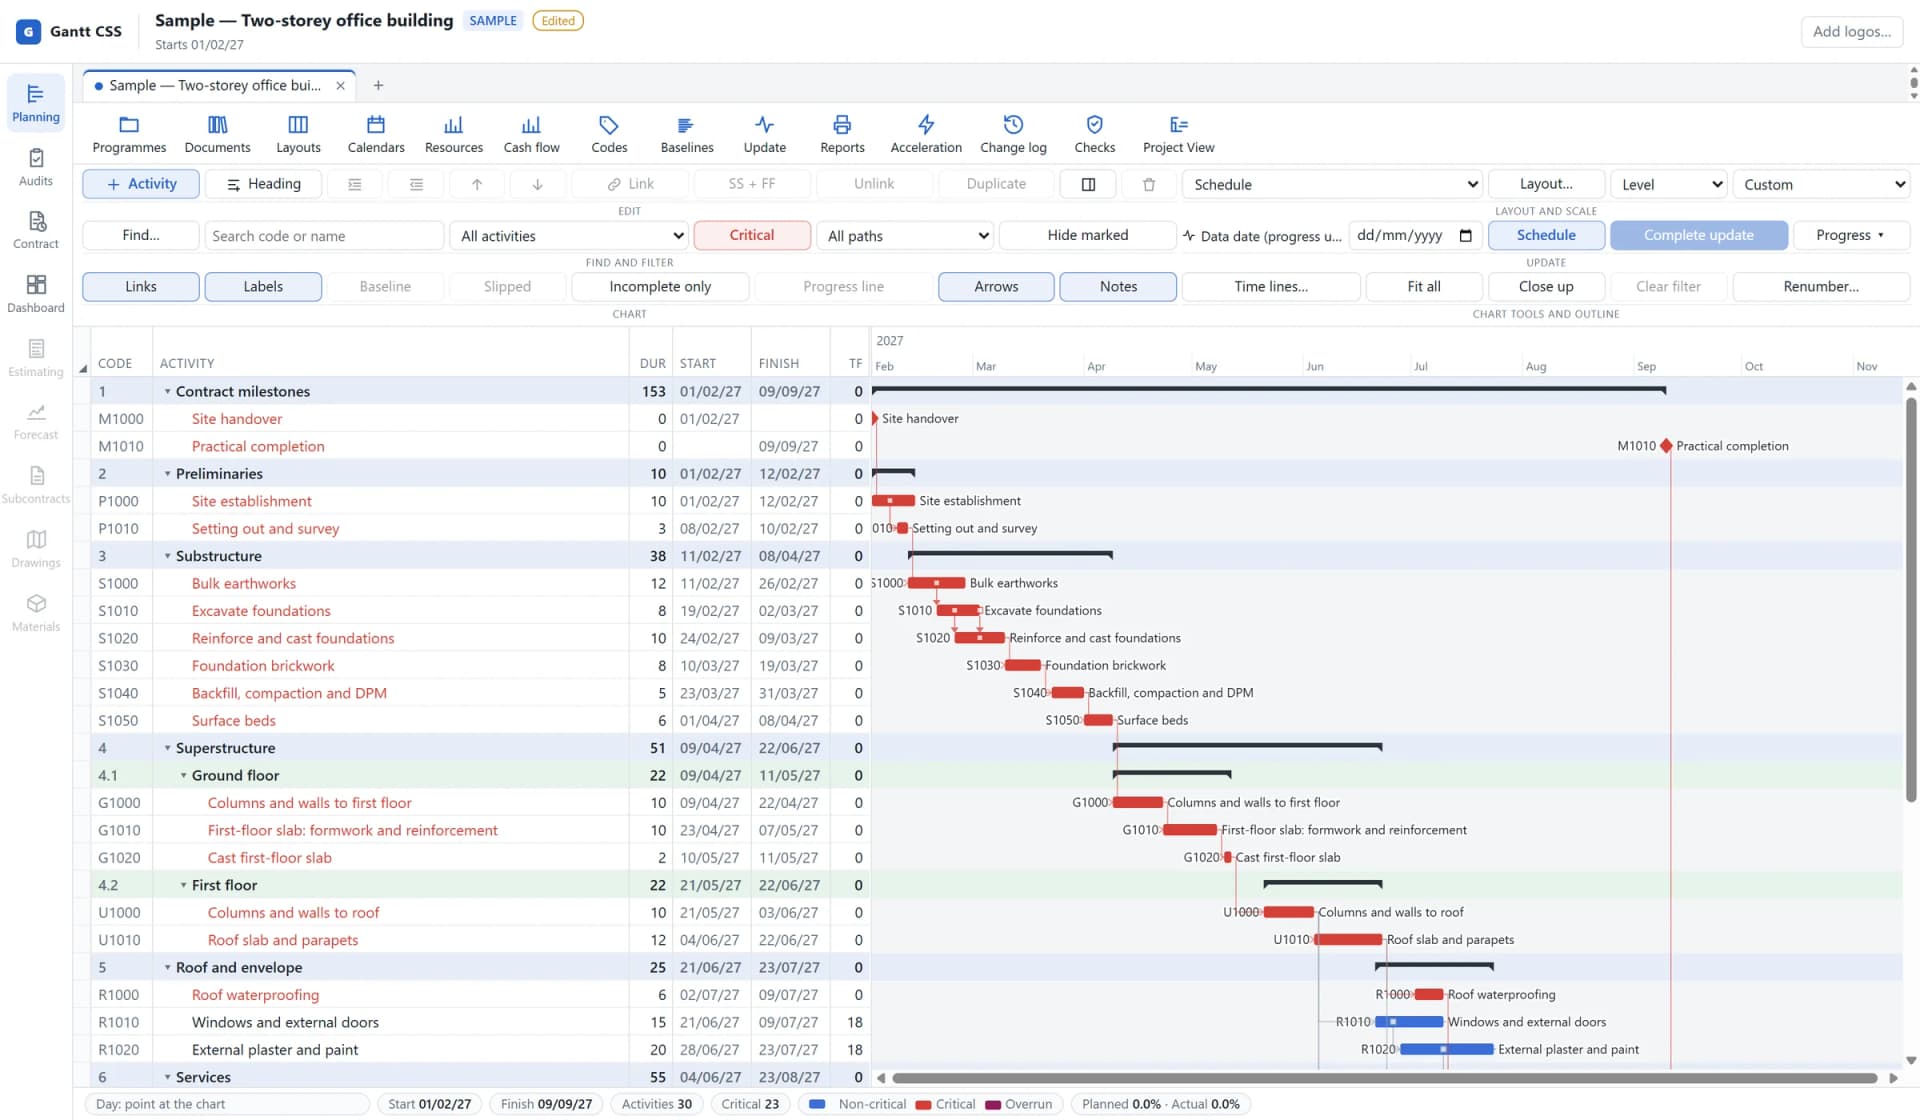Screen dimensions: 1920x1120
Task: Open Layouts from the toolbar
Action: pyautogui.click(x=298, y=134)
